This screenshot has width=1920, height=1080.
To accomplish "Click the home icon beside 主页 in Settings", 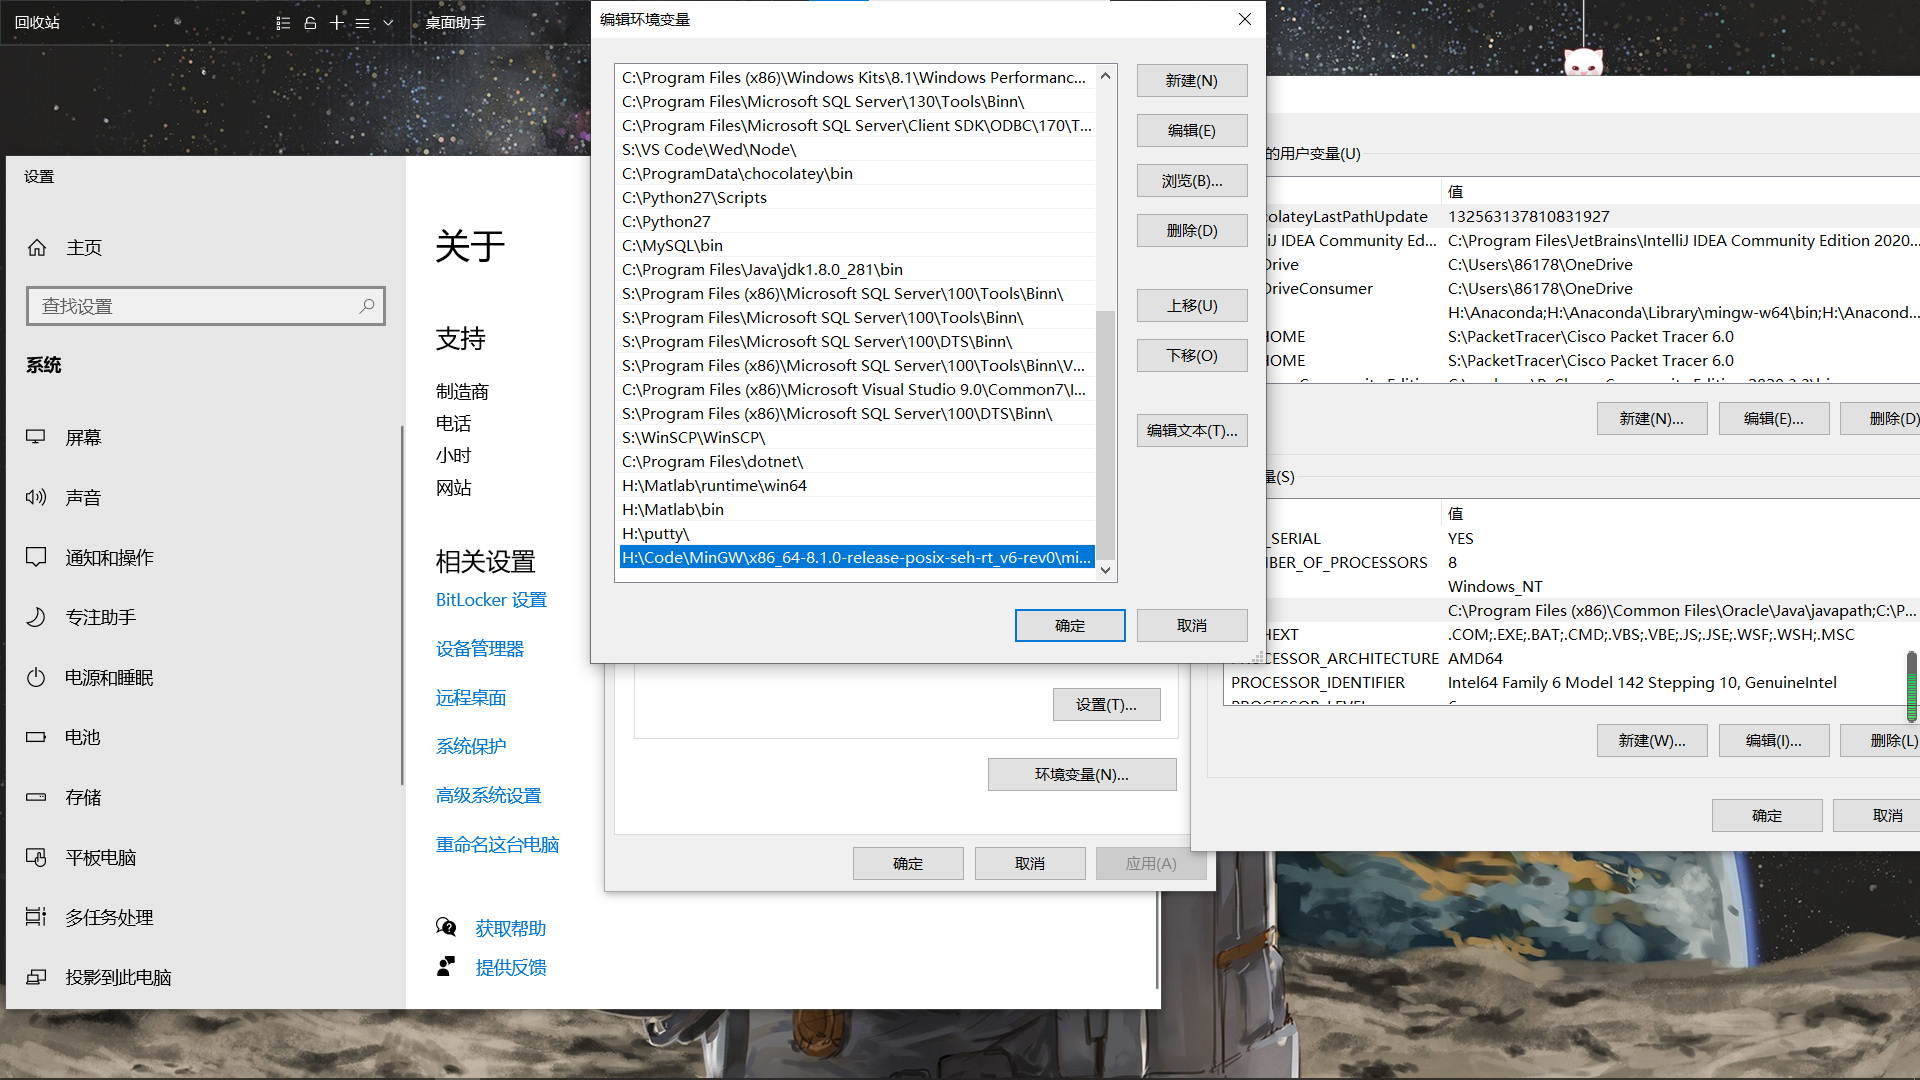I will click(x=37, y=247).
